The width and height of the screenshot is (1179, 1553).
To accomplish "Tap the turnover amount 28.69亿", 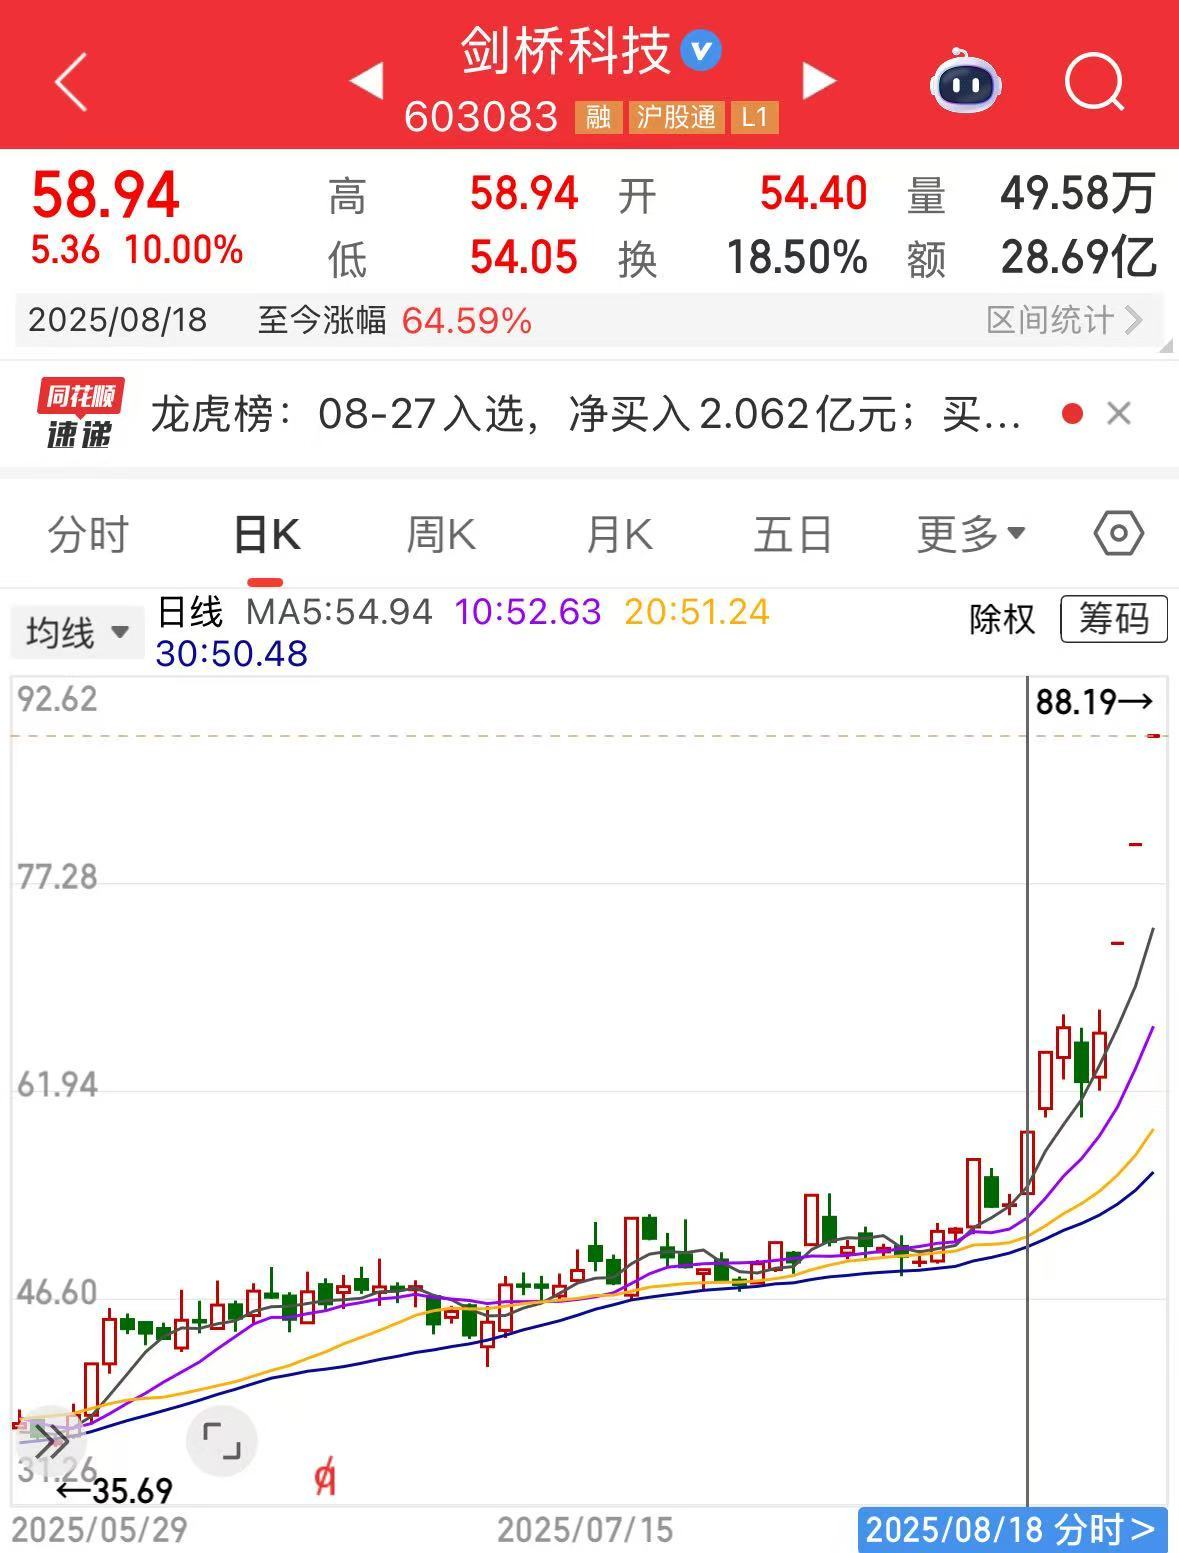I will tap(1079, 258).
